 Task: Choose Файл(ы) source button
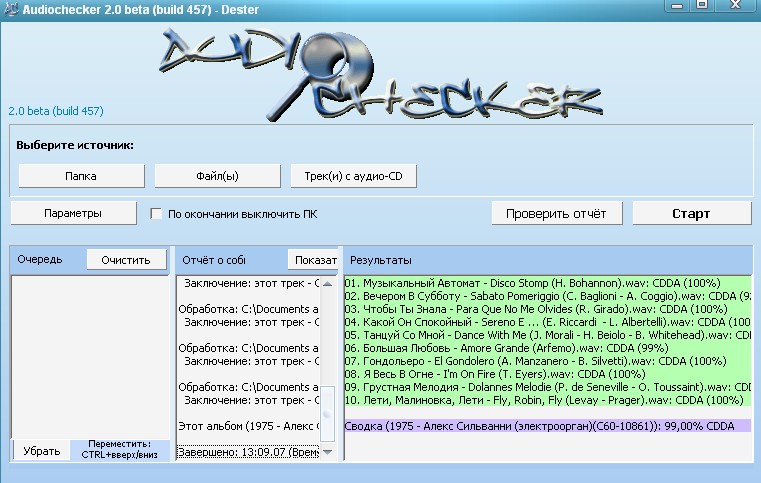pos(217,176)
